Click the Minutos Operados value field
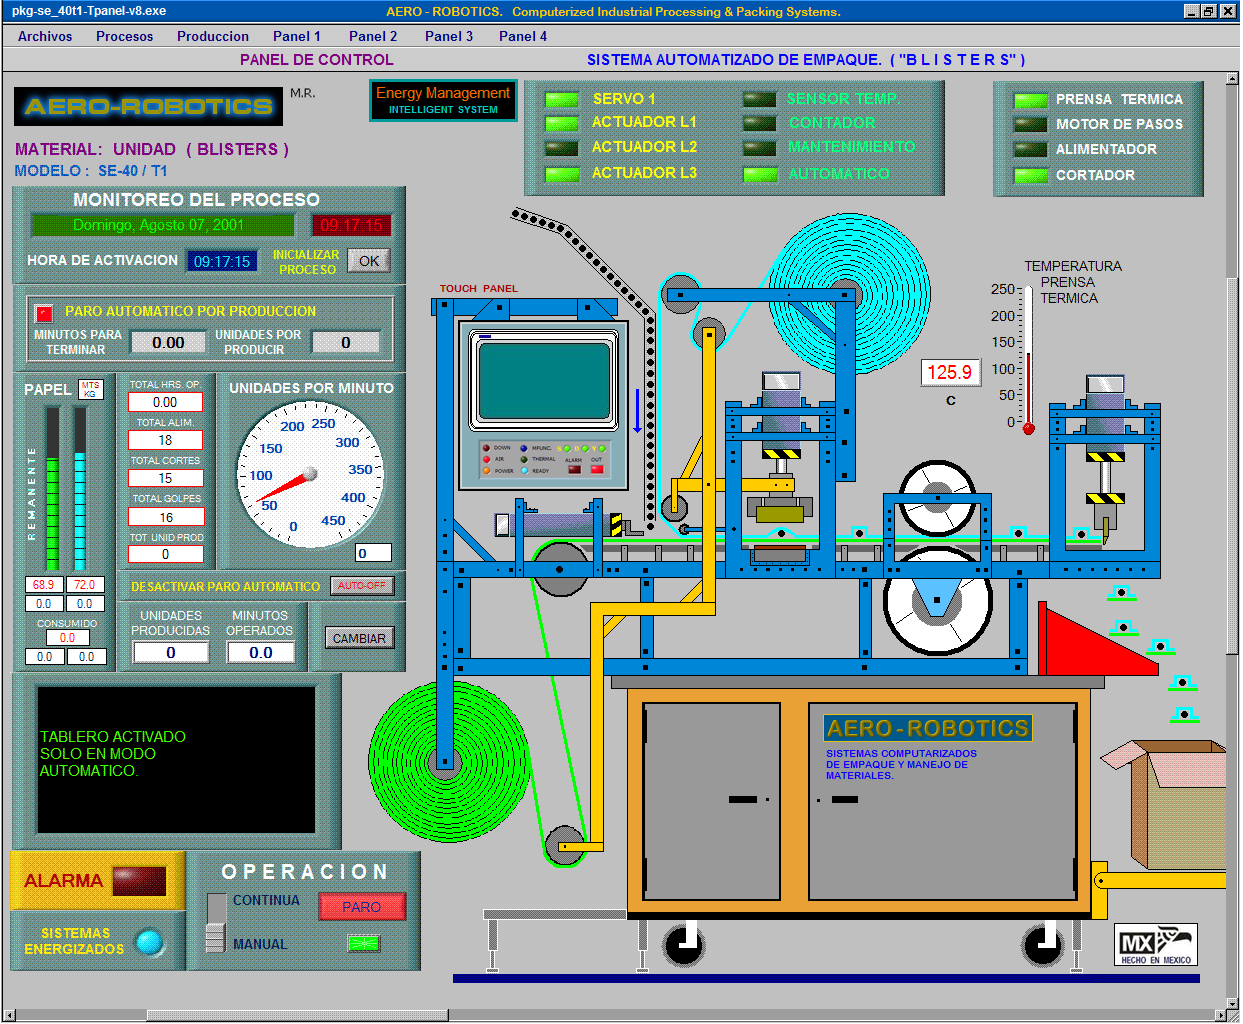1243x1024 pixels. coord(260,652)
